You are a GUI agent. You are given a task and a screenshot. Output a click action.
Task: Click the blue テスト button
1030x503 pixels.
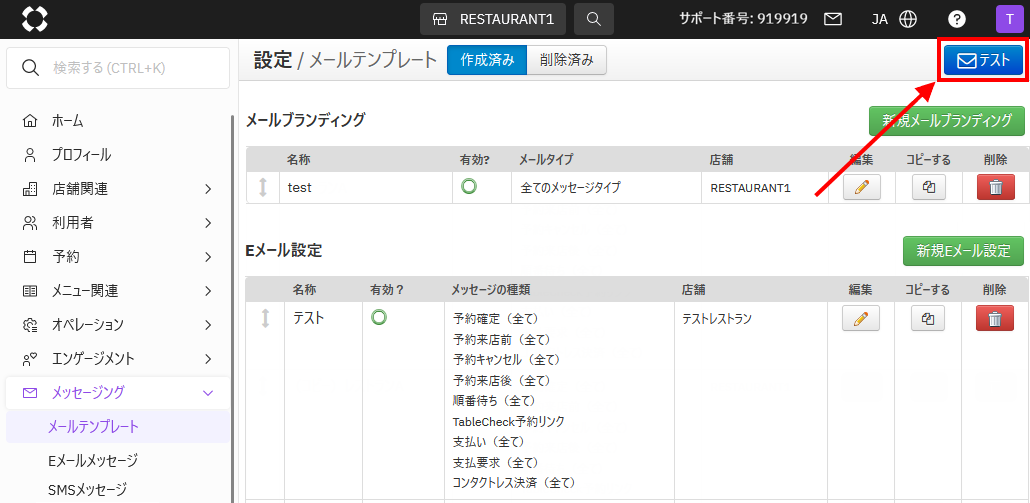pos(983,60)
